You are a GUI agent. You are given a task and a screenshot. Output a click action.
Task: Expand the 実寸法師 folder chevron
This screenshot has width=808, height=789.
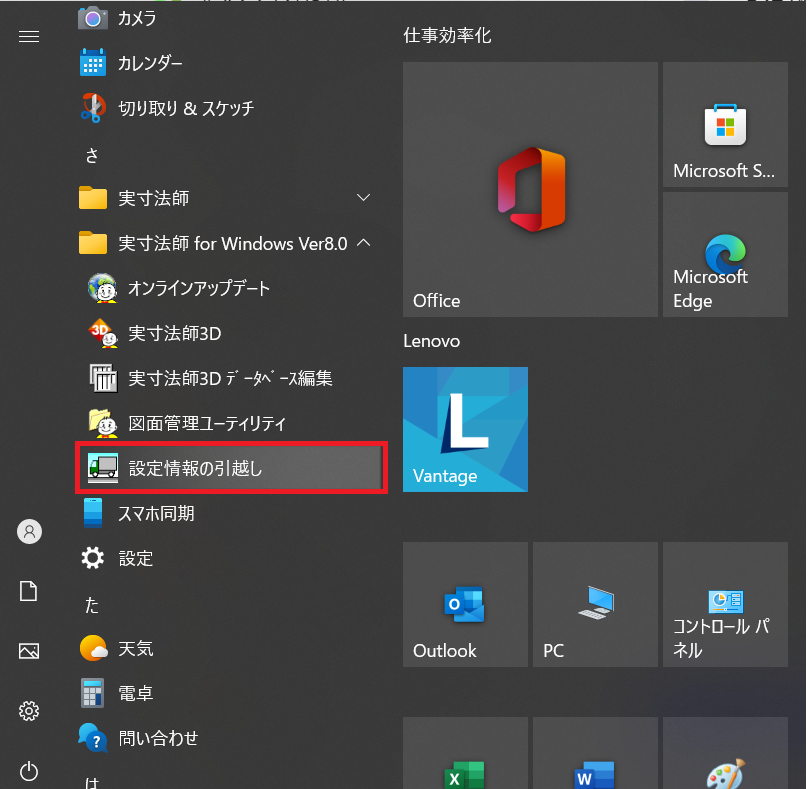tap(363, 198)
